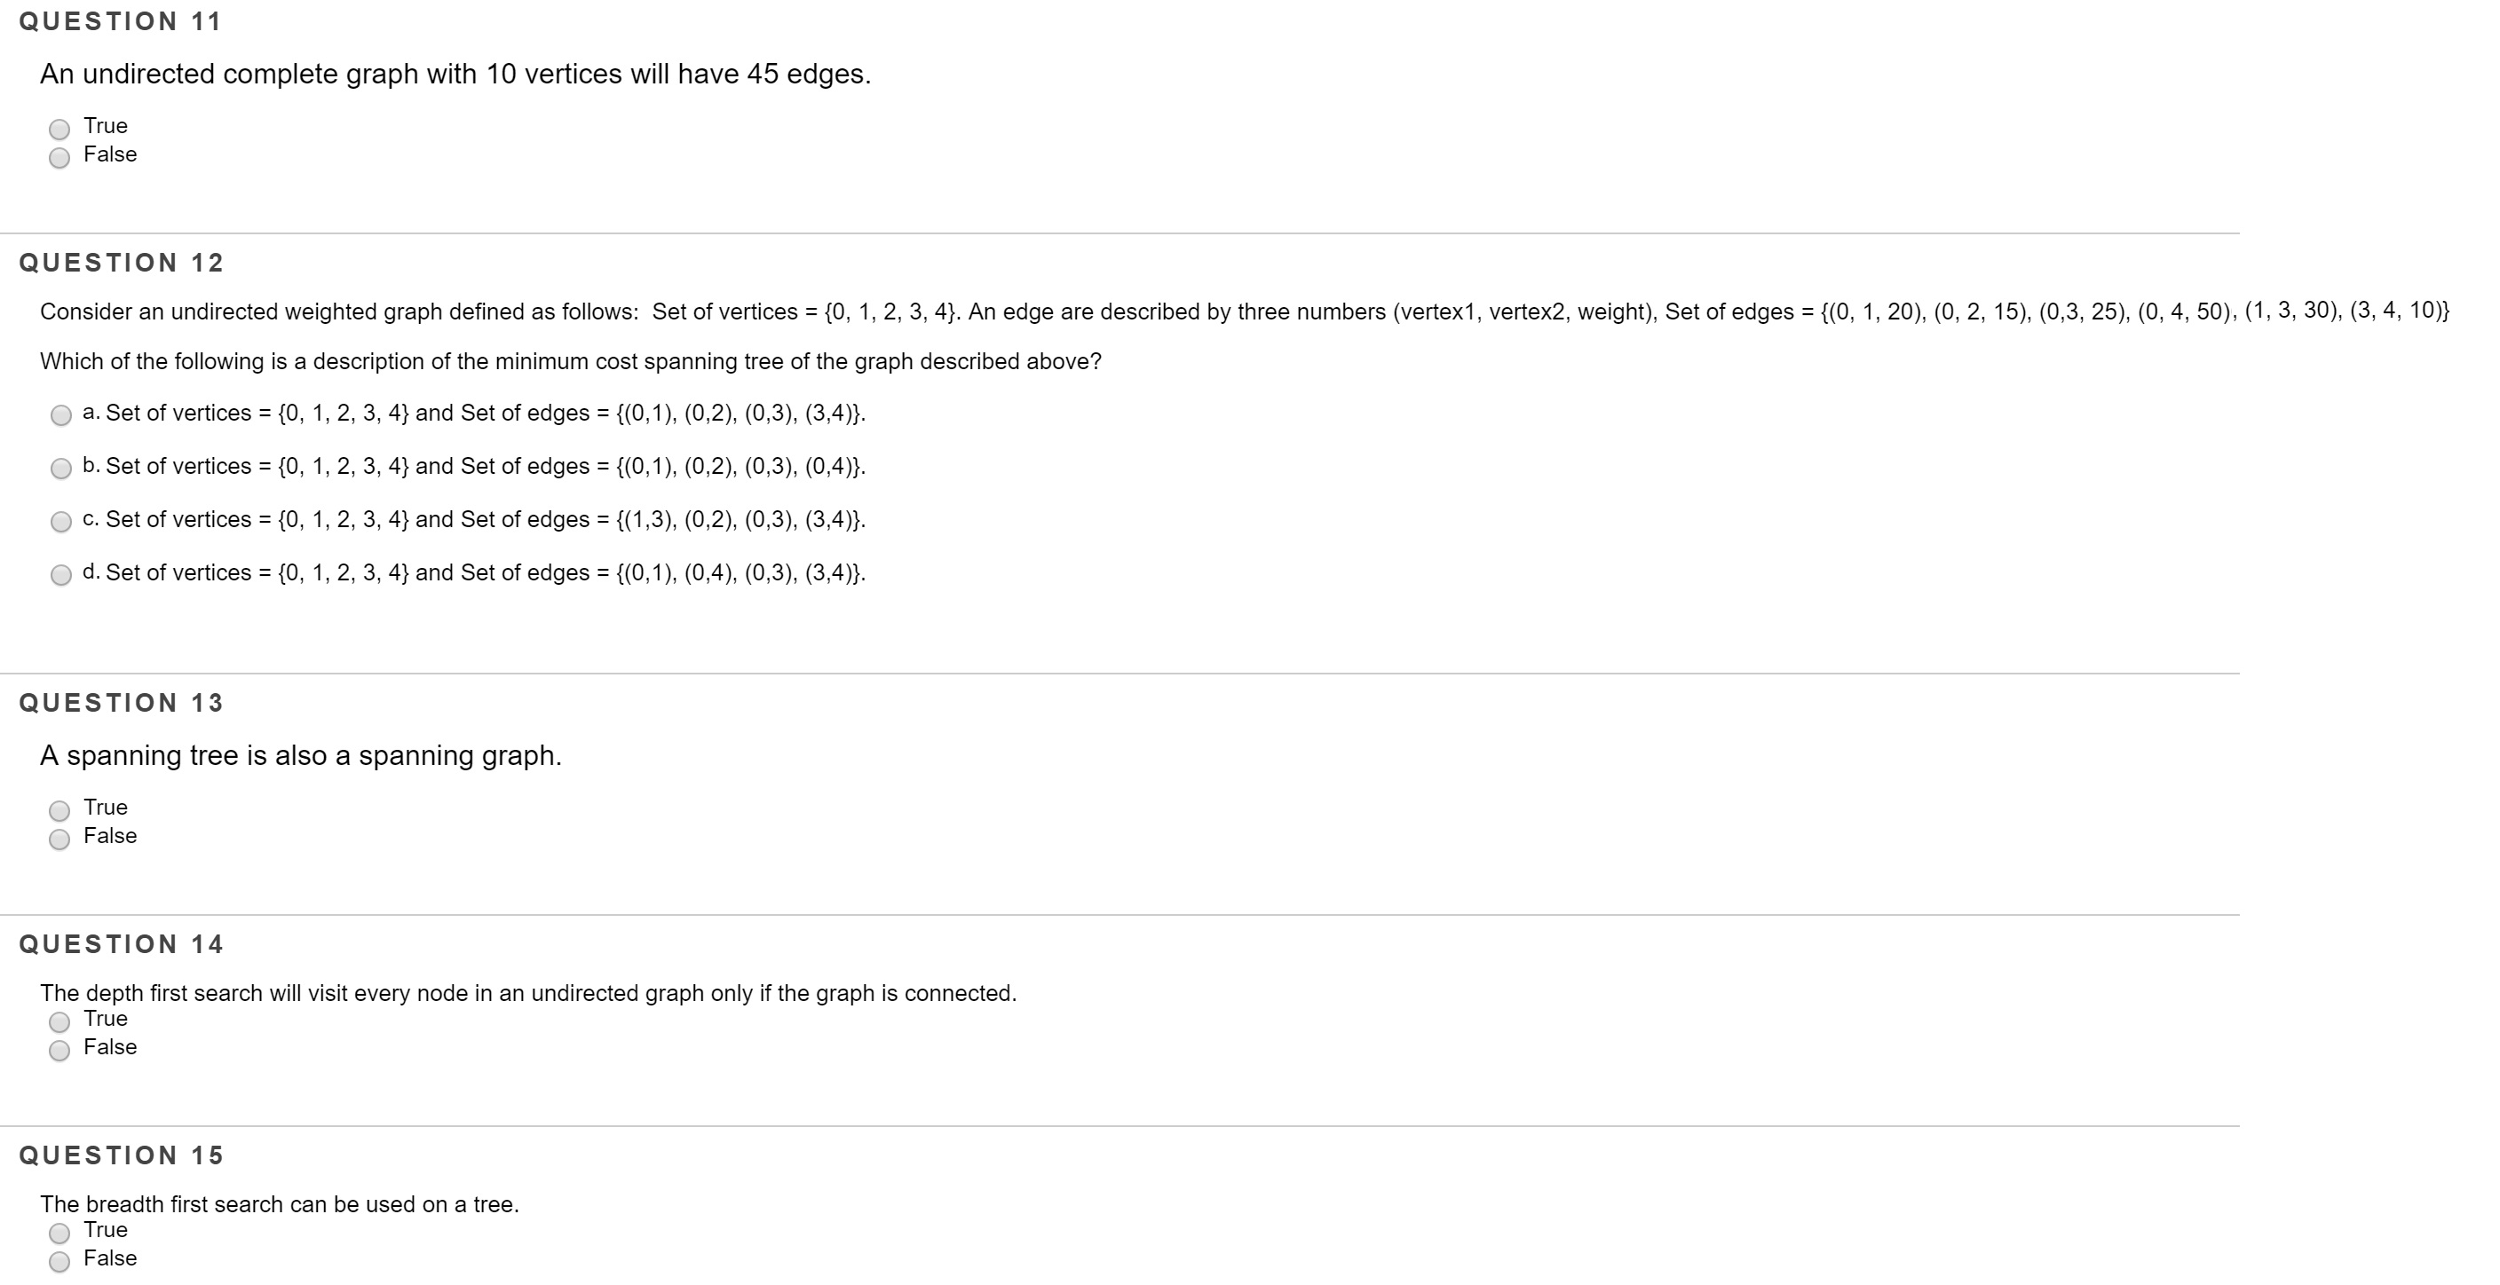The width and height of the screenshot is (2500, 1285).
Task: Select False for the breadth first search question
Action: point(61,1260)
